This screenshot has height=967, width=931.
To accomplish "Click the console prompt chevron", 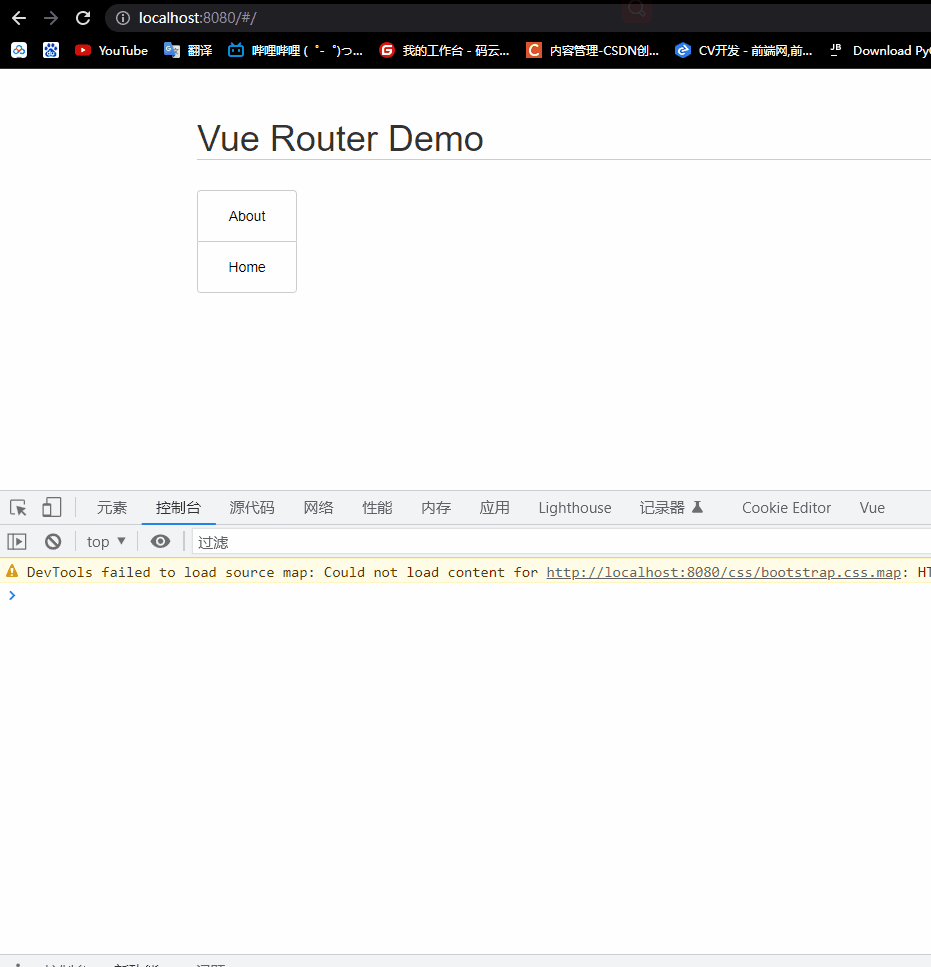I will (12, 595).
